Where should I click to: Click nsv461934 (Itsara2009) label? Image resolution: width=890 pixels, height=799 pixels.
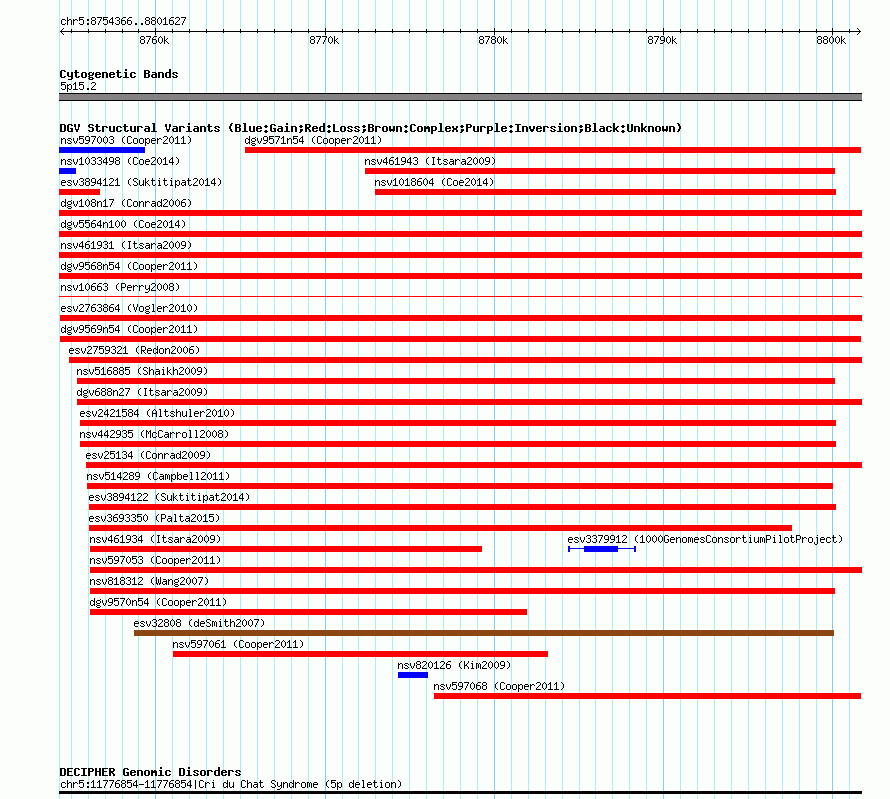pyautogui.click(x=155, y=539)
